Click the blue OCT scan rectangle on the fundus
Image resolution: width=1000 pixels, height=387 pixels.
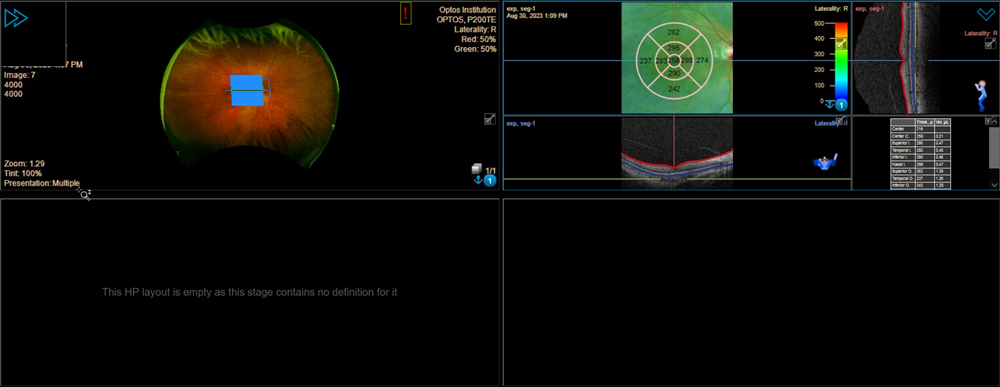point(247,90)
